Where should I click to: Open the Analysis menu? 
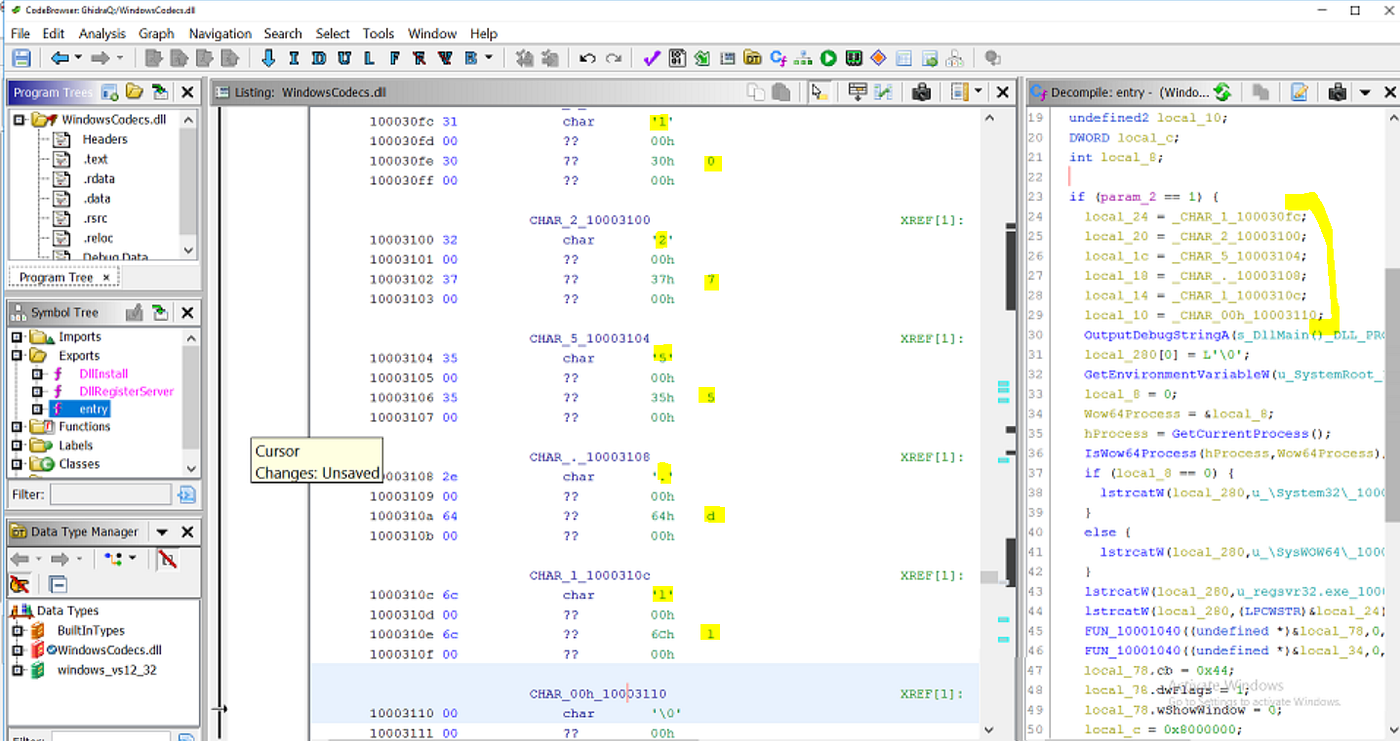point(102,33)
